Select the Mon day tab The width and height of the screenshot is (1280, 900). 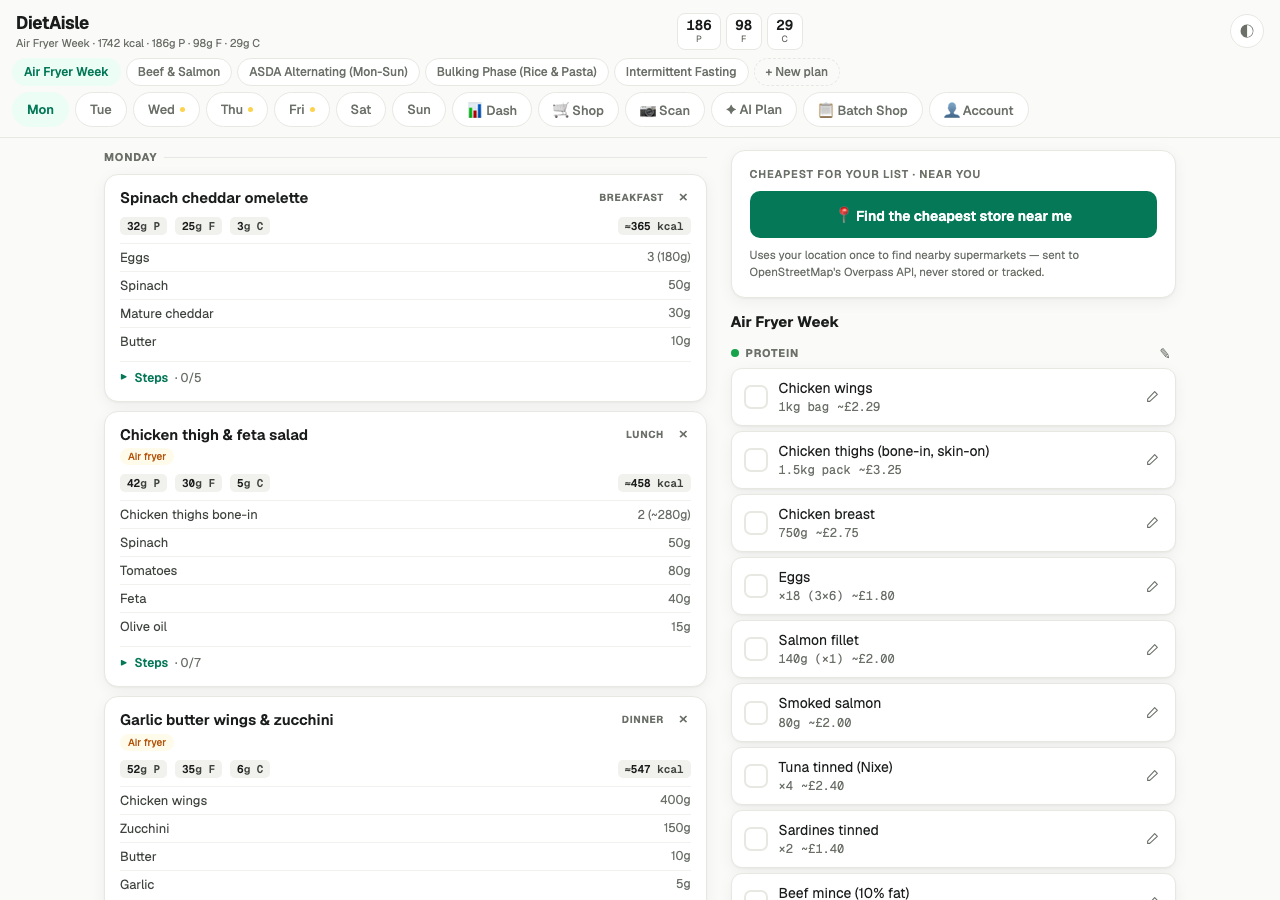coord(40,110)
